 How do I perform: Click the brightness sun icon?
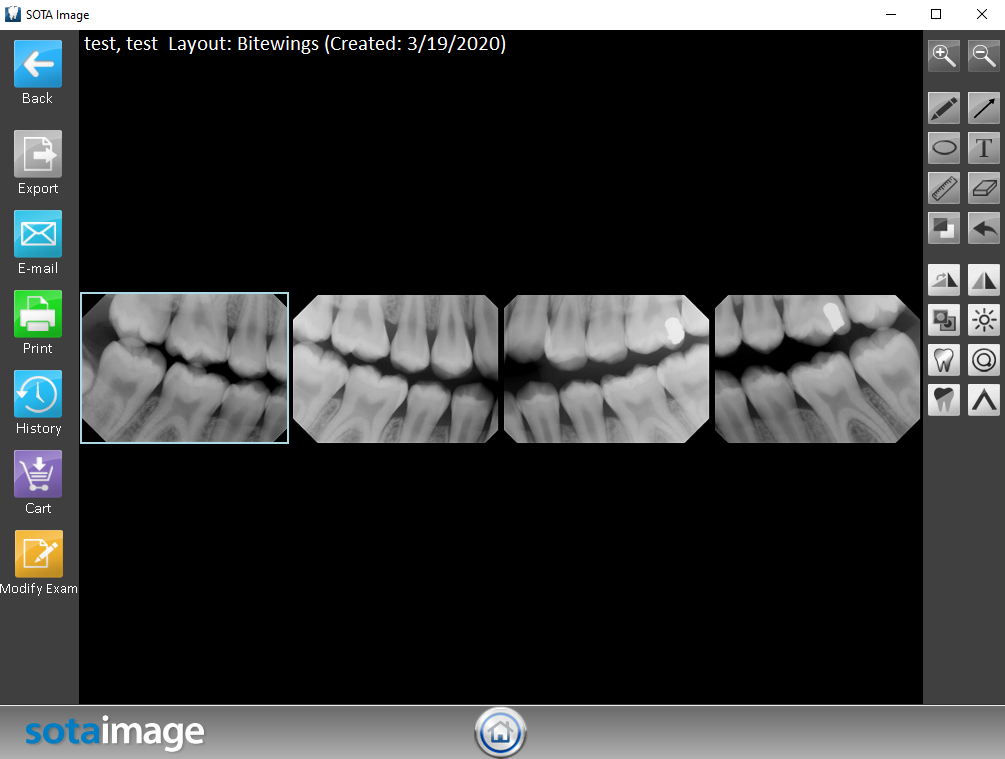(984, 321)
